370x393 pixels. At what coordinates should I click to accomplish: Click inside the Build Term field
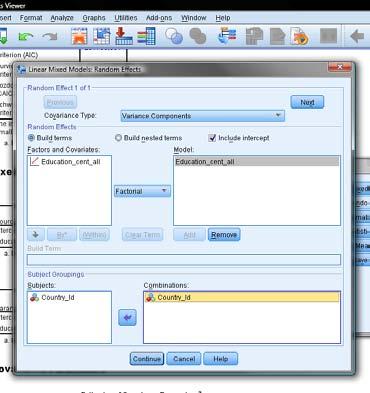pyautogui.click(x=184, y=260)
